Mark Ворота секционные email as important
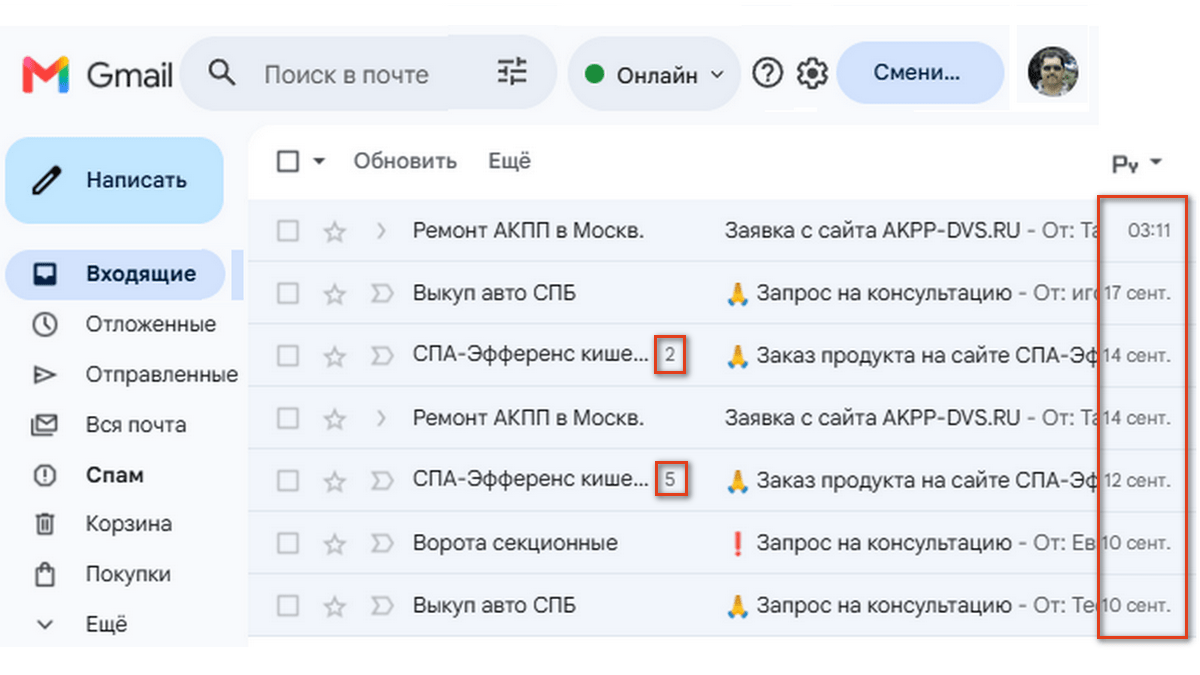 (x=381, y=544)
